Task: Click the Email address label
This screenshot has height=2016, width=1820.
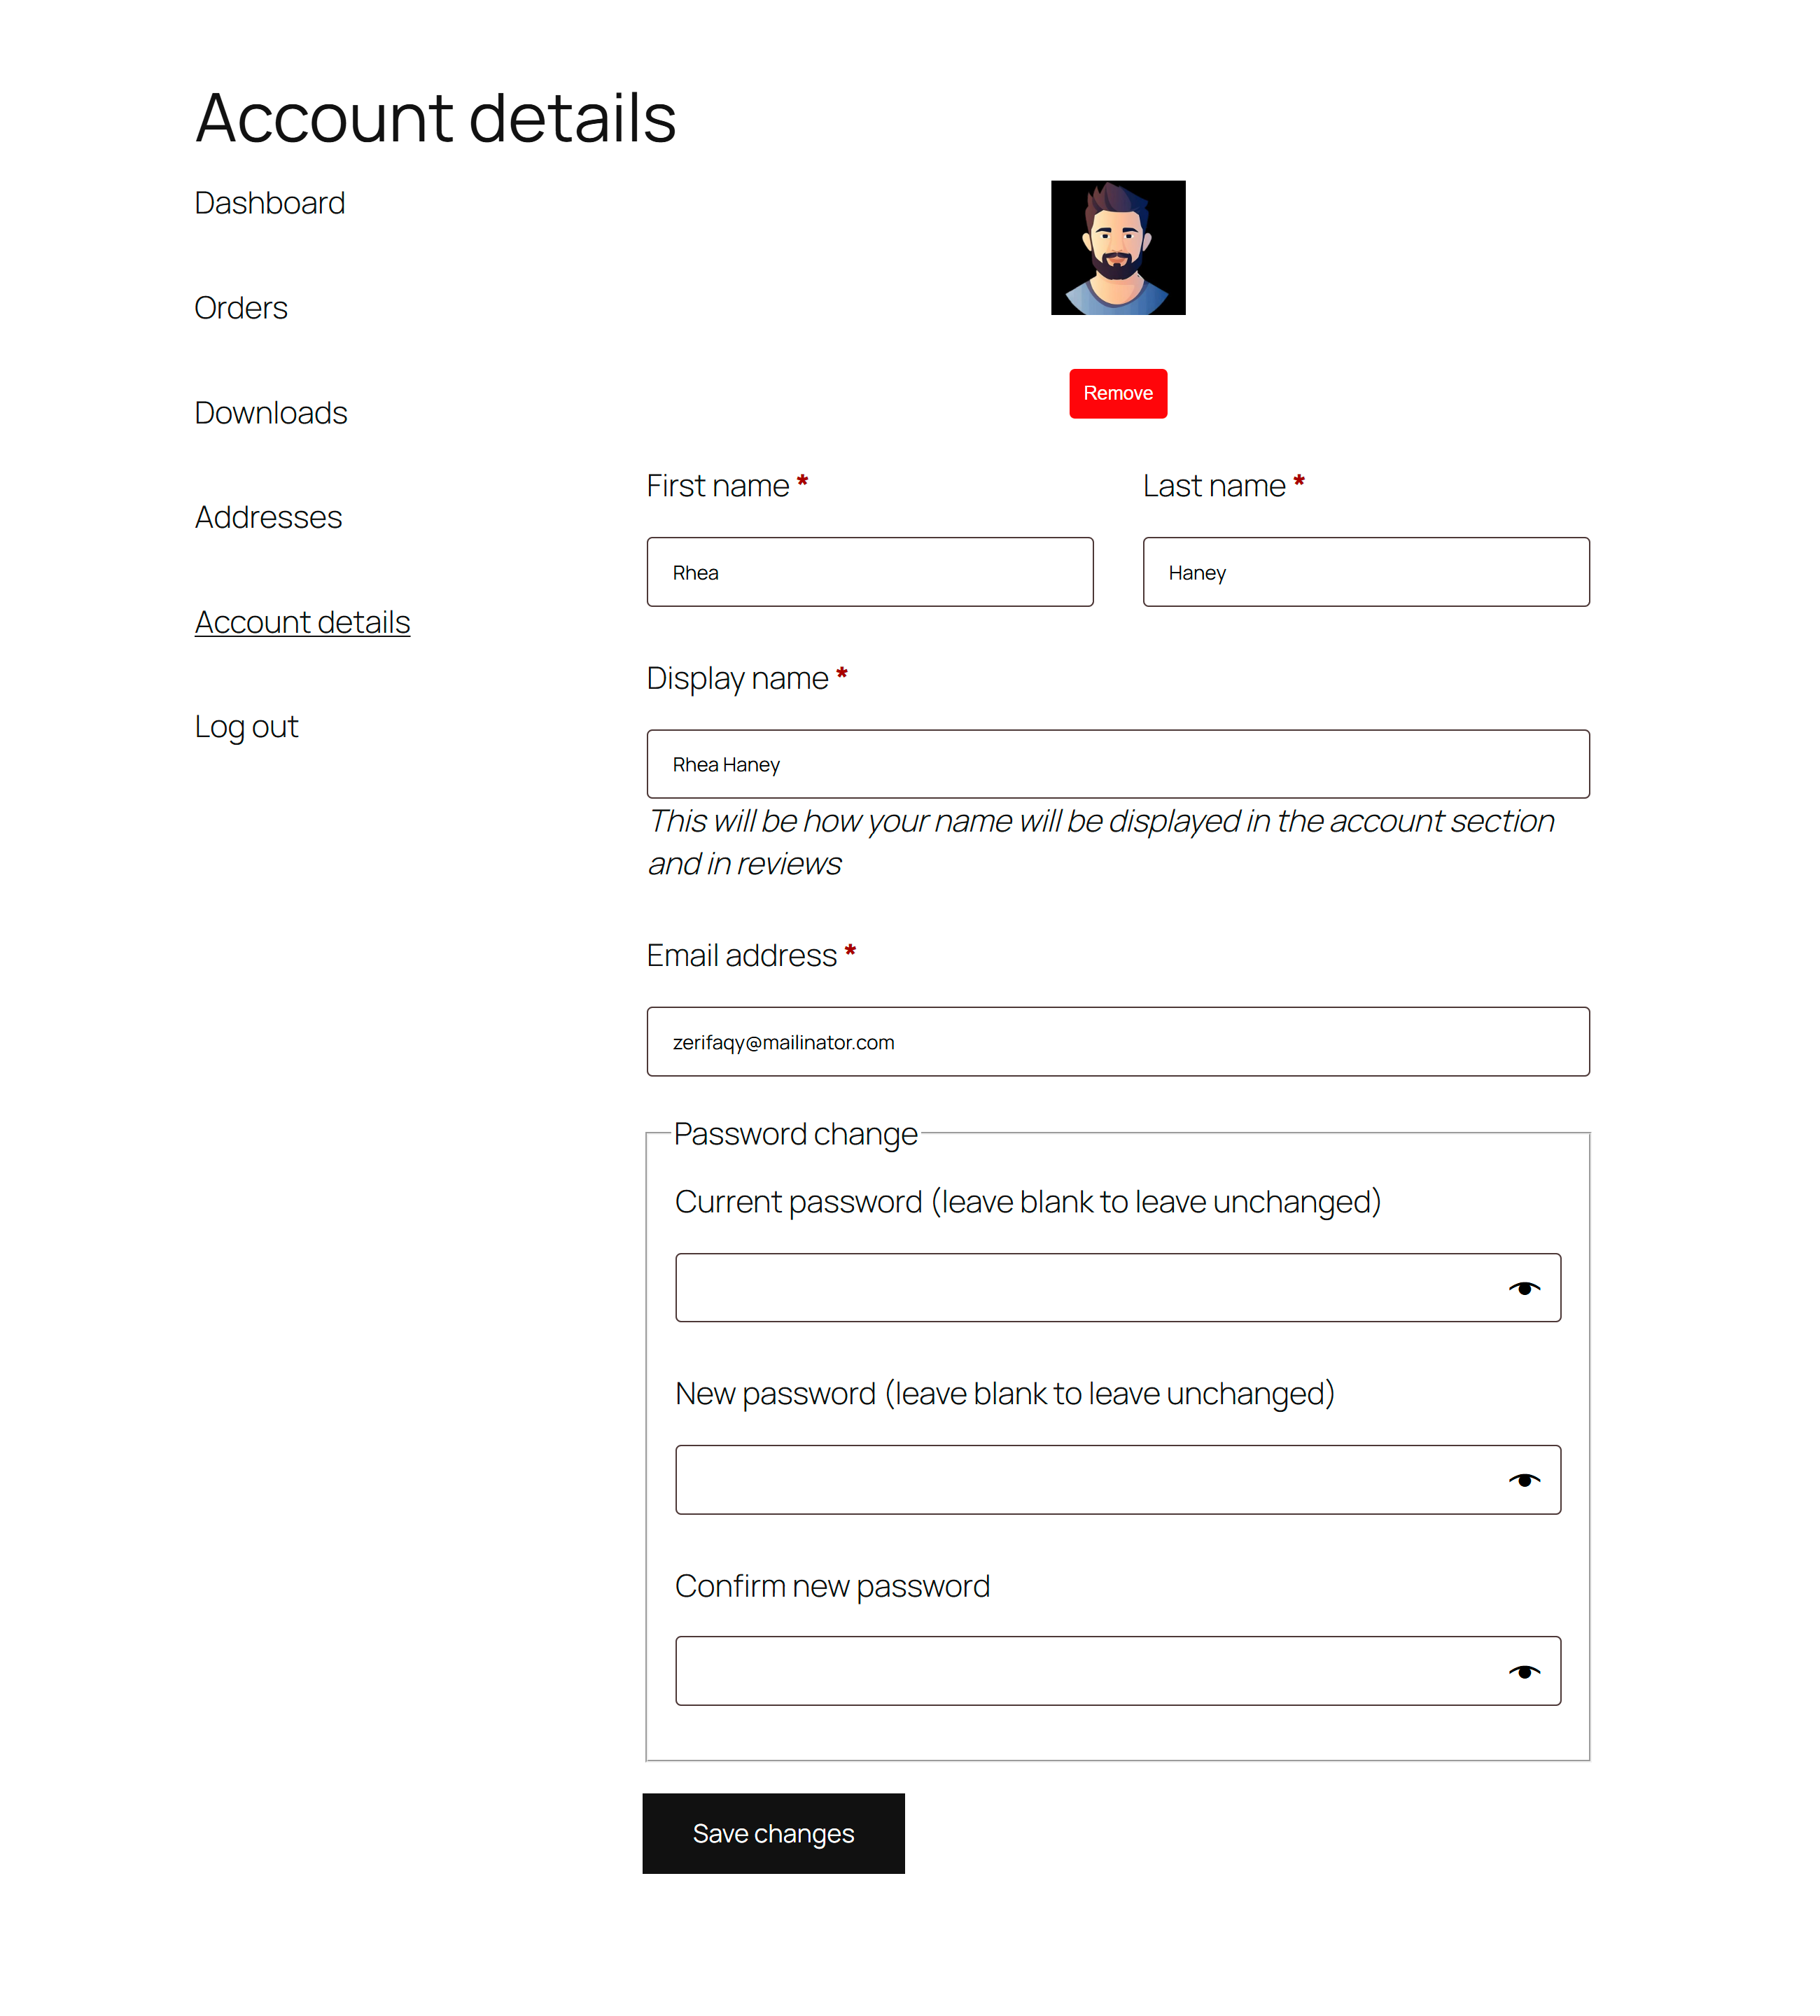Action: tap(751, 956)
